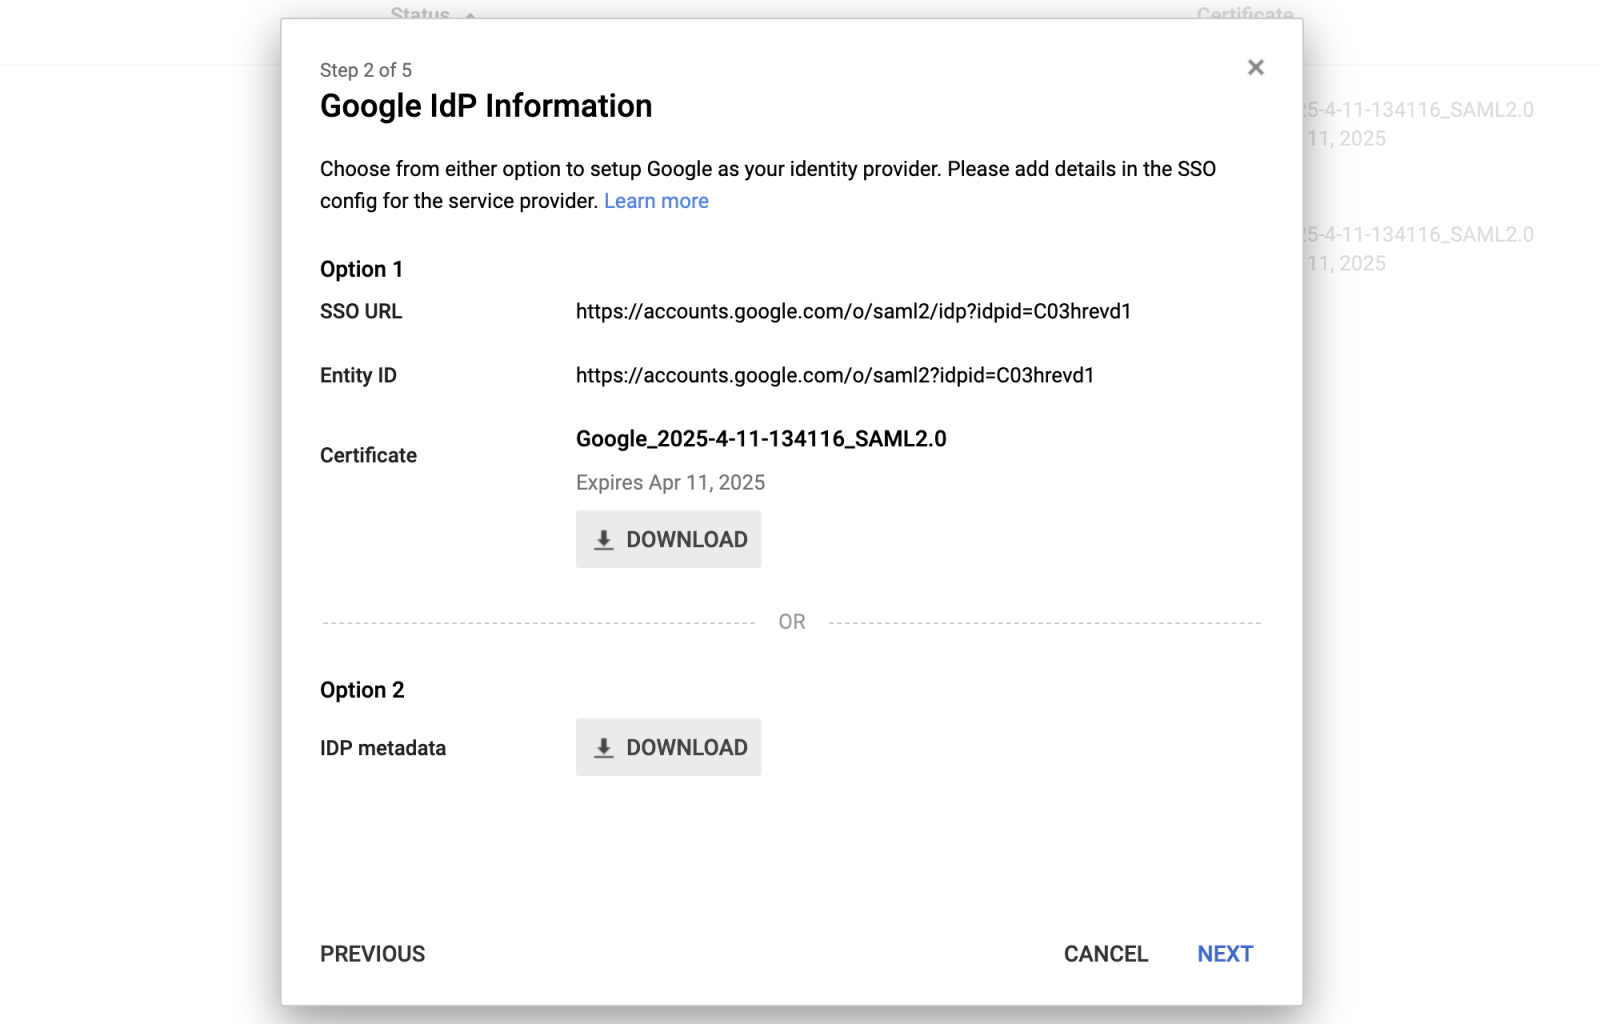This screenshot has width=1600, height=1024.
Task: Cancel the SAML setup
Action: [x=1105, y=954]
